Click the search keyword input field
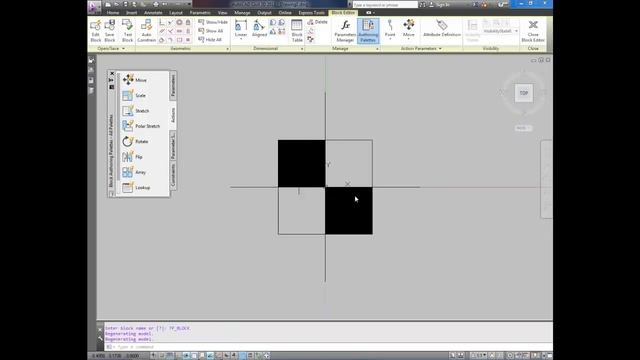Image resolution: width=640 pixels, height=360 pixels. pyautogui.click(x=385, y=4)
